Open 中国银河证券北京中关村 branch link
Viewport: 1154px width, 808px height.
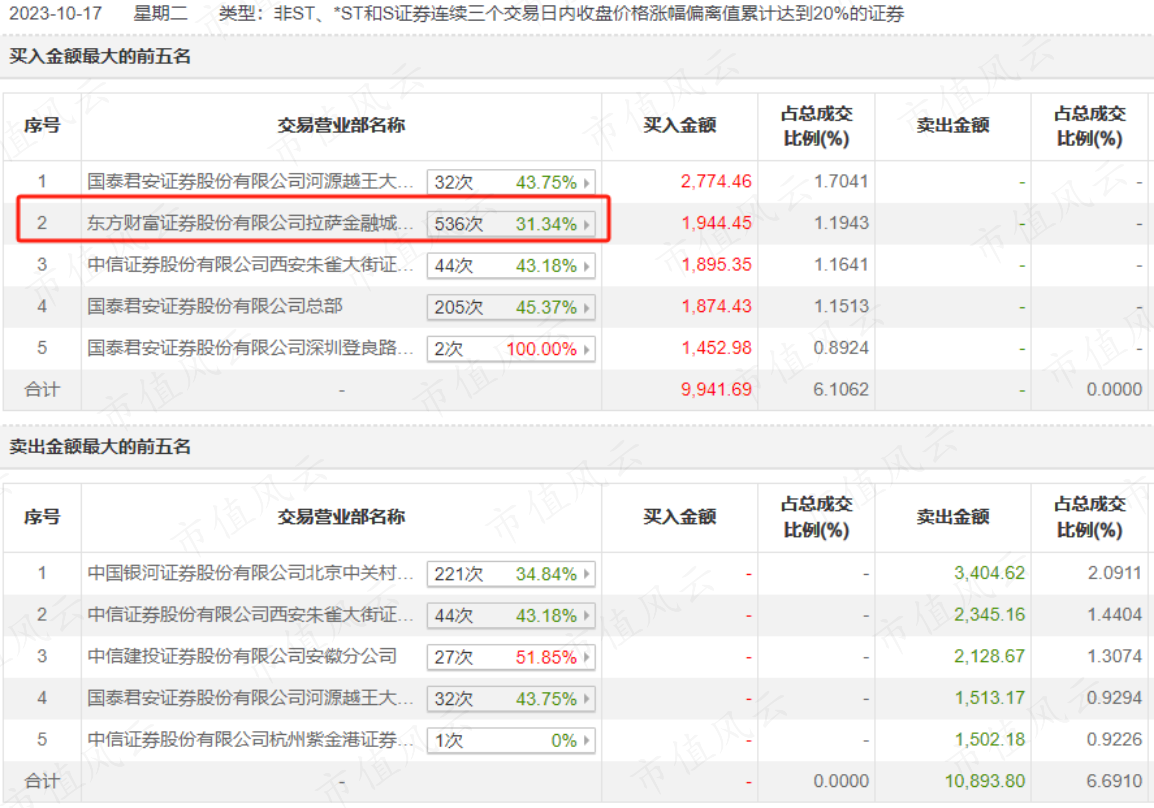point(250,573)
